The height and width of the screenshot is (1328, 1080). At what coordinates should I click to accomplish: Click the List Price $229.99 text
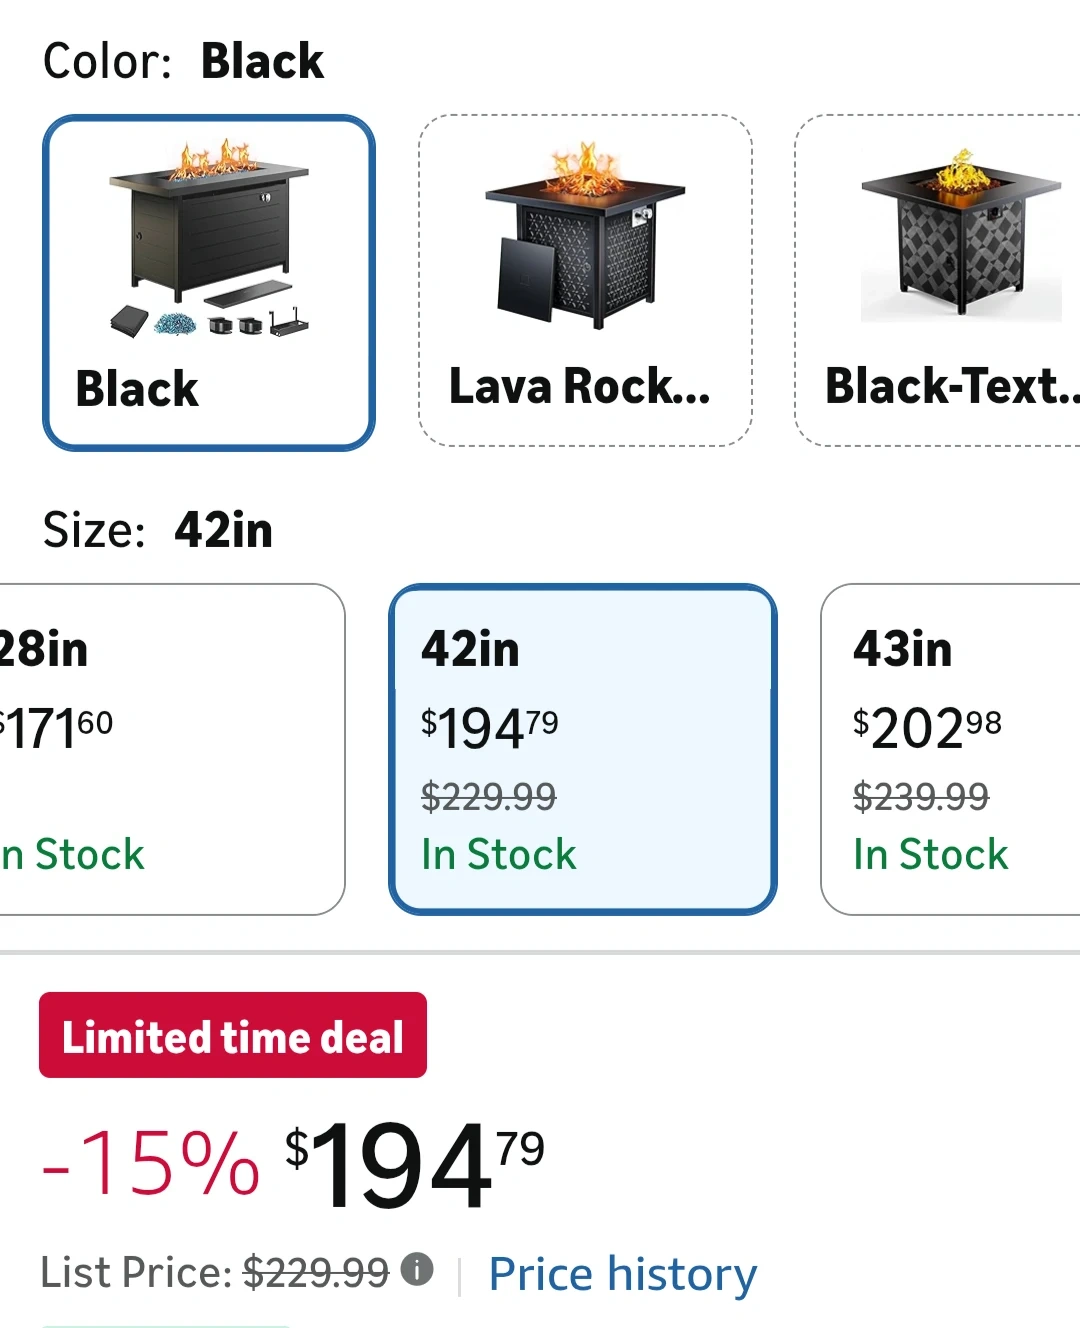pos(215,1273)
